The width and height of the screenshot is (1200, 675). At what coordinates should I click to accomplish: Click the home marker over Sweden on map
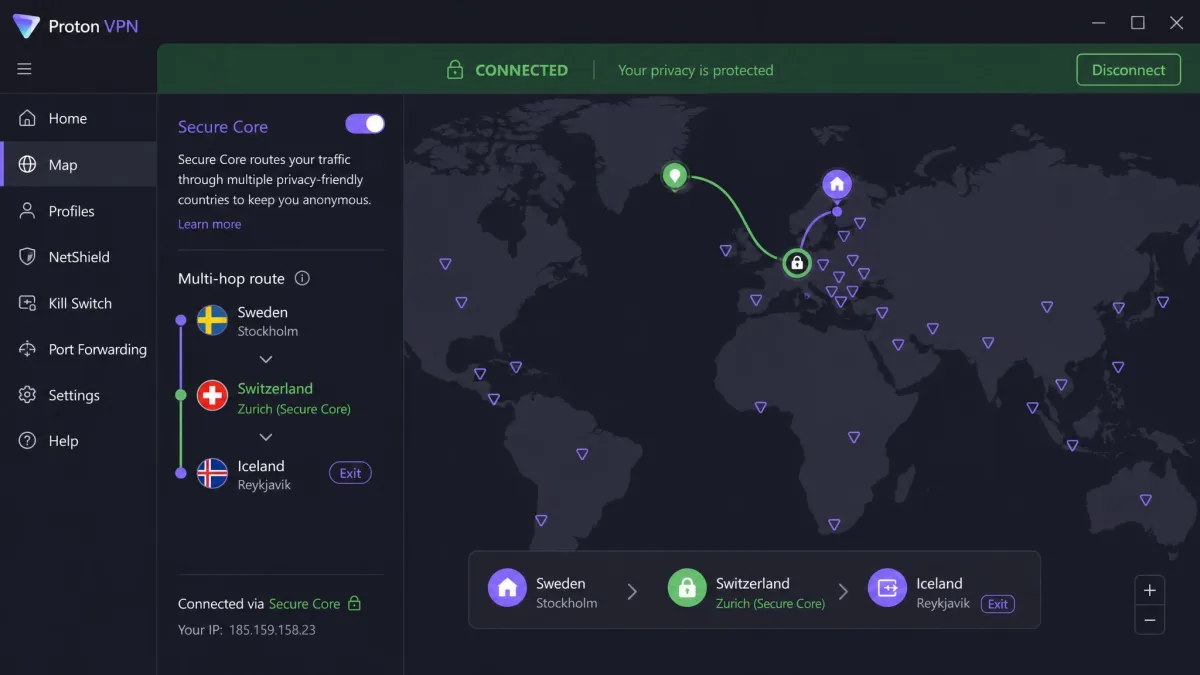click(x=837, y=184)
